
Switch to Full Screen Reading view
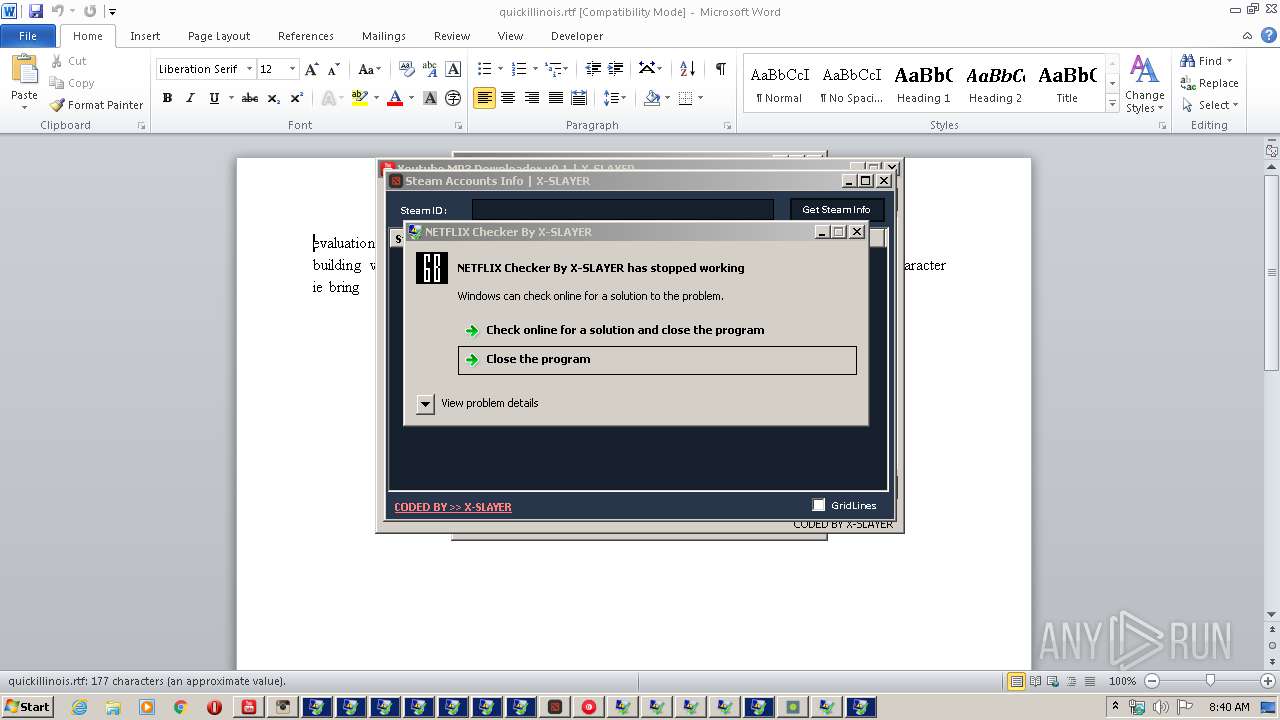click(x=1035, y=681)
